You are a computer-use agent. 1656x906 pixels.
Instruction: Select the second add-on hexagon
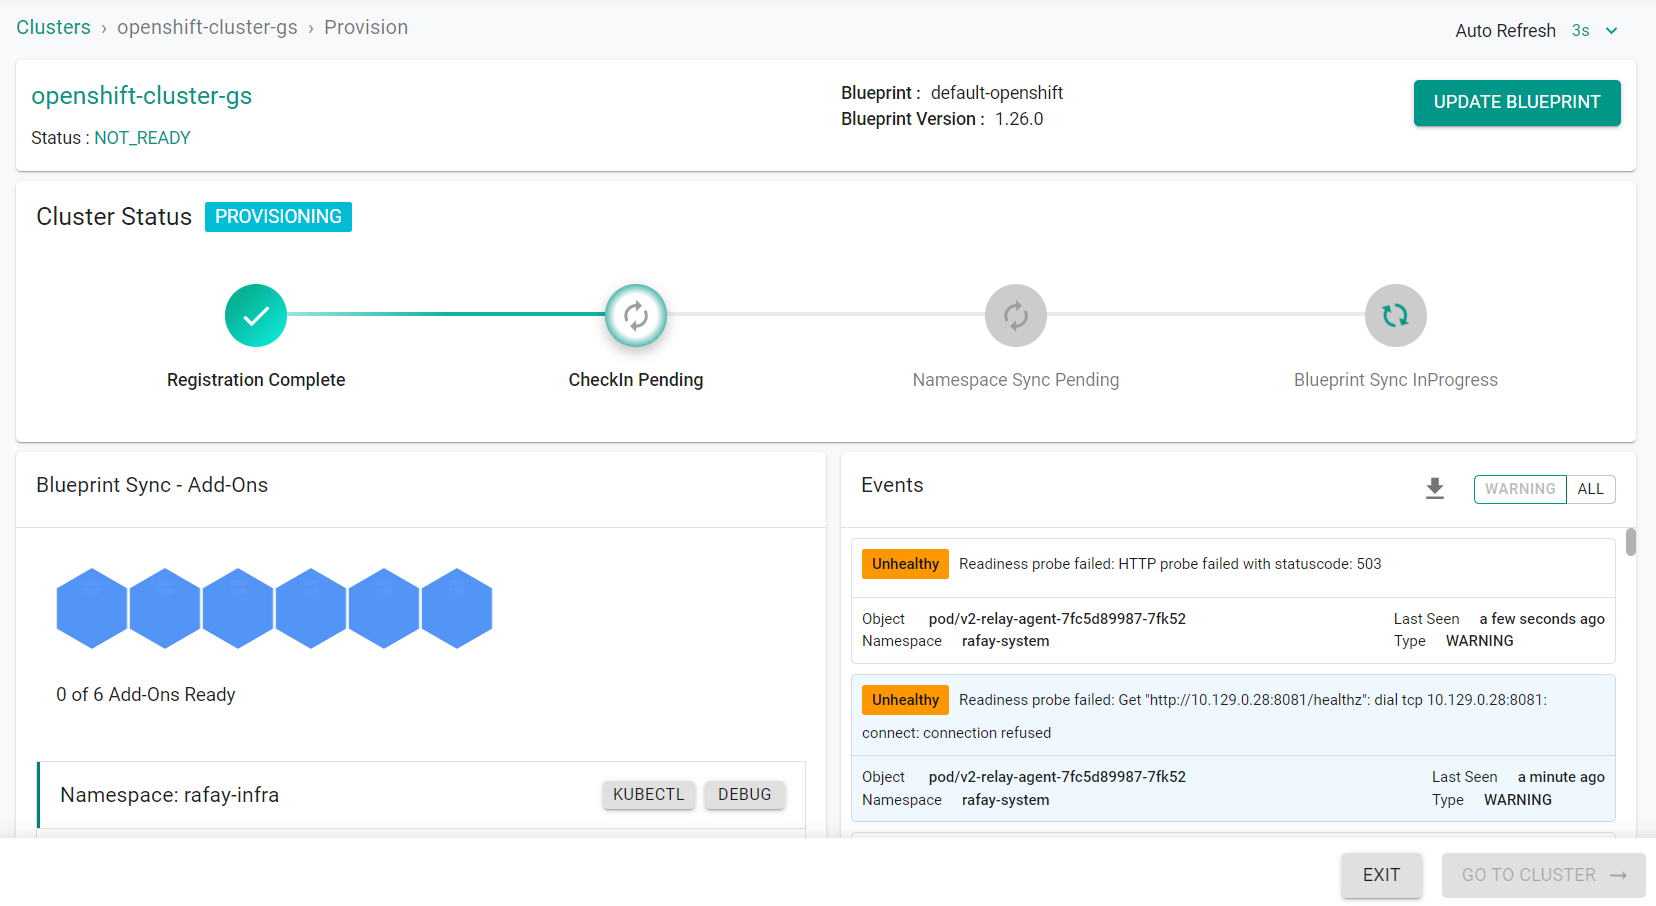click(x=165, y=608)
